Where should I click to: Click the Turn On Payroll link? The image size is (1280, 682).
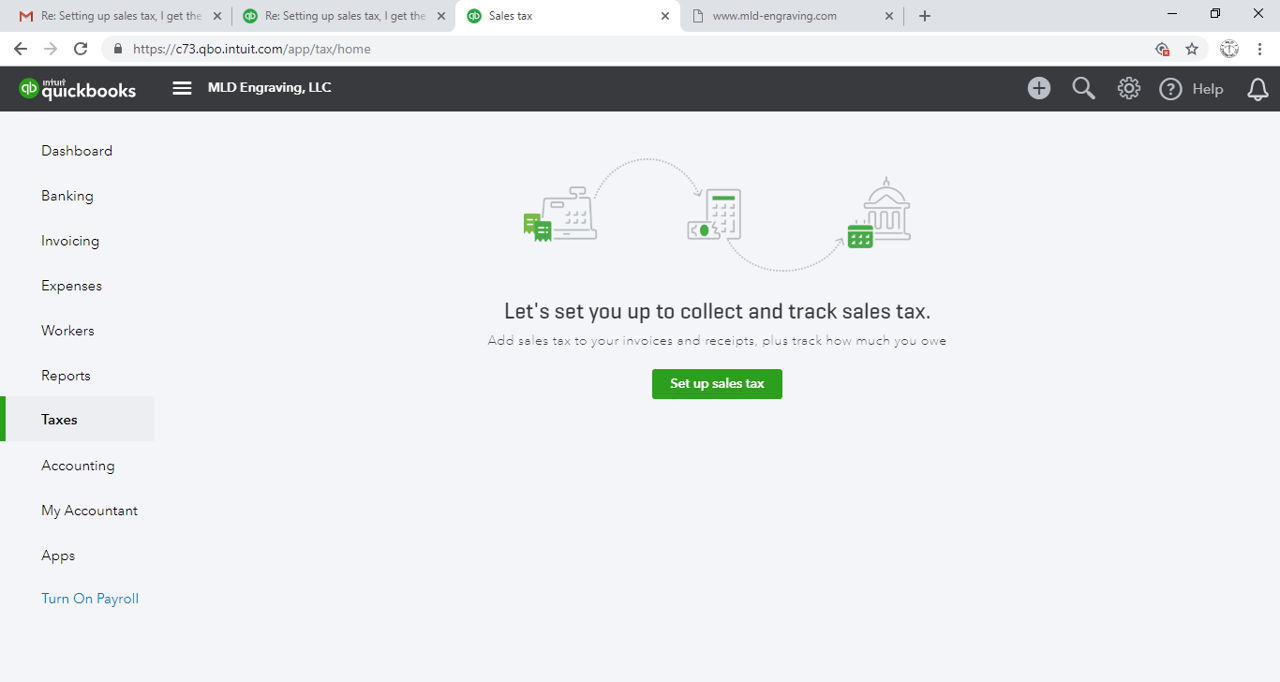tap(90, 599)
